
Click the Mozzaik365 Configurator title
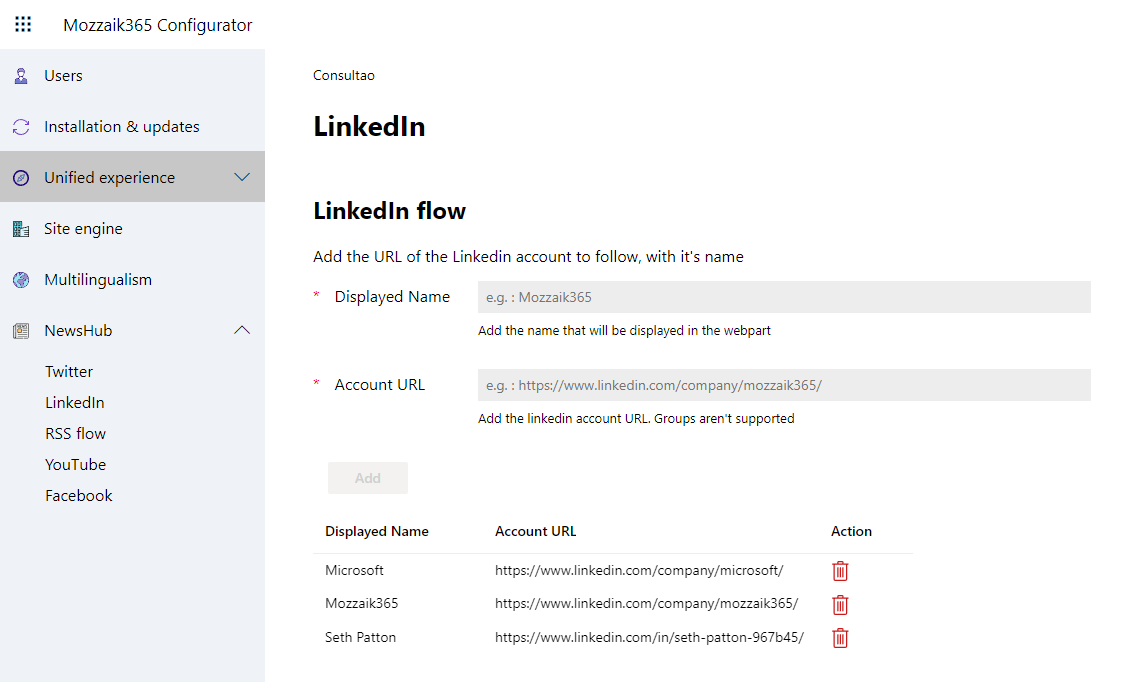pyautogui.click(x=158, y=25)
